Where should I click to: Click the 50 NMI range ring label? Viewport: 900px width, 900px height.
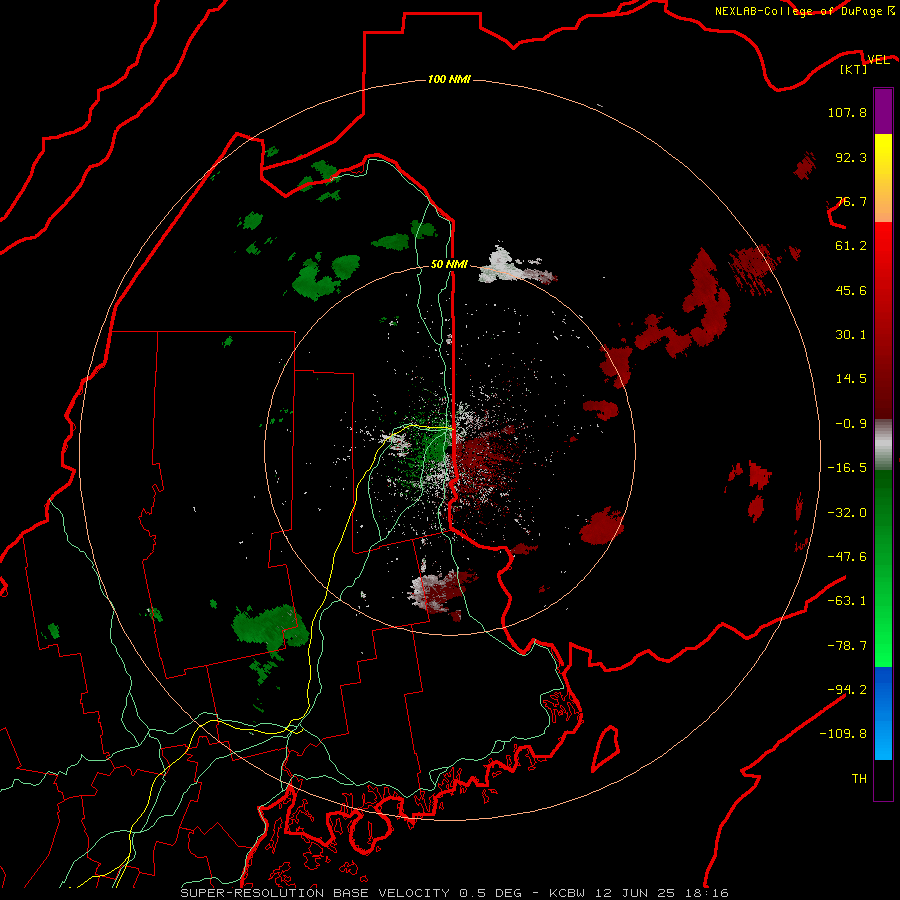(449, 264)
